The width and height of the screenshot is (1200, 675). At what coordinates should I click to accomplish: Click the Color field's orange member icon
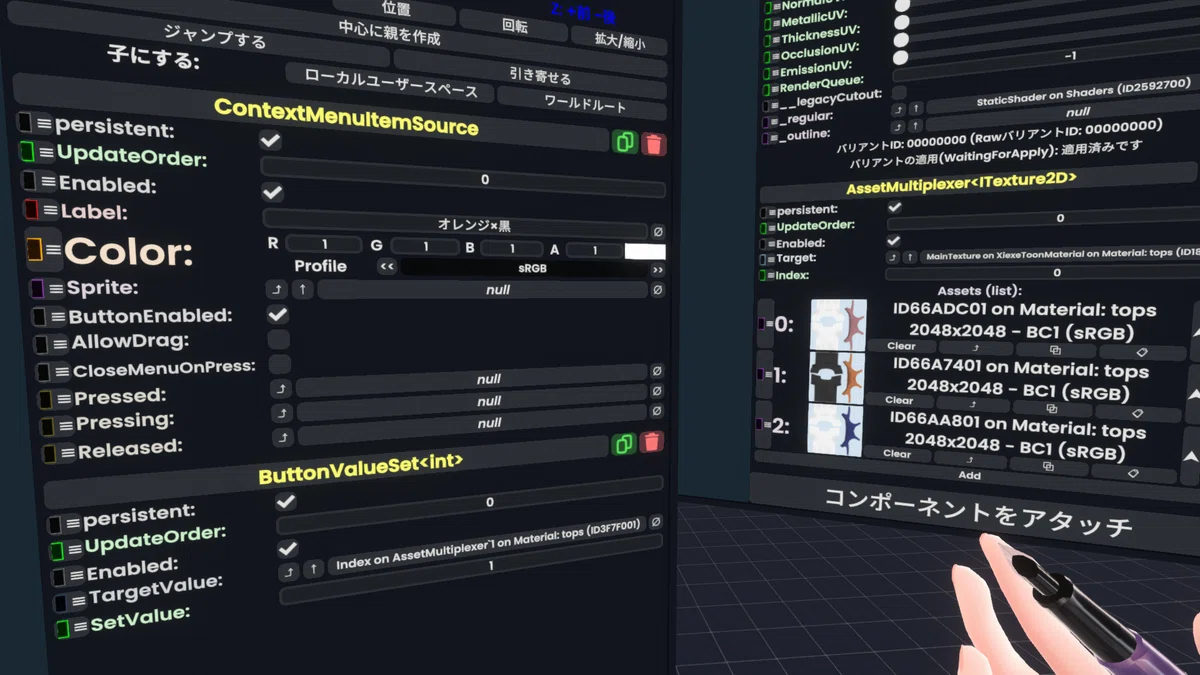(x=34, y=250)
